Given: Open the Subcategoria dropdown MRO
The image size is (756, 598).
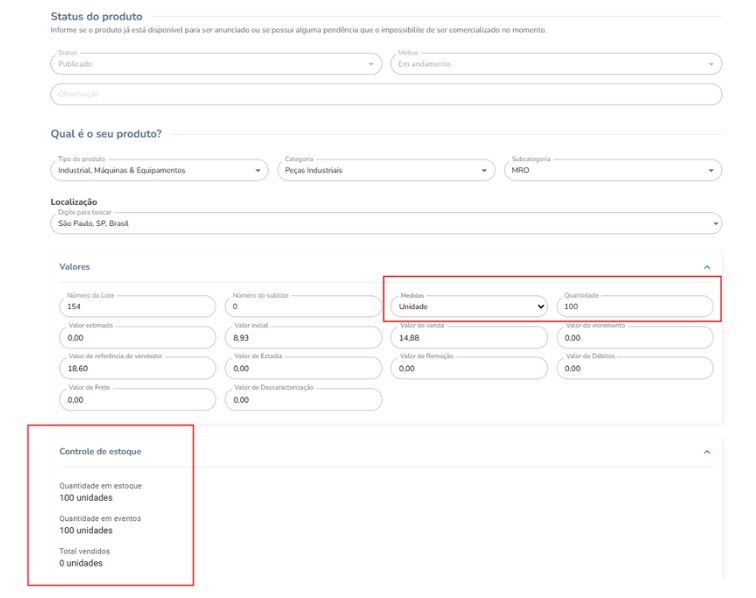Looking at the screenshot, I should coord(613,170).
